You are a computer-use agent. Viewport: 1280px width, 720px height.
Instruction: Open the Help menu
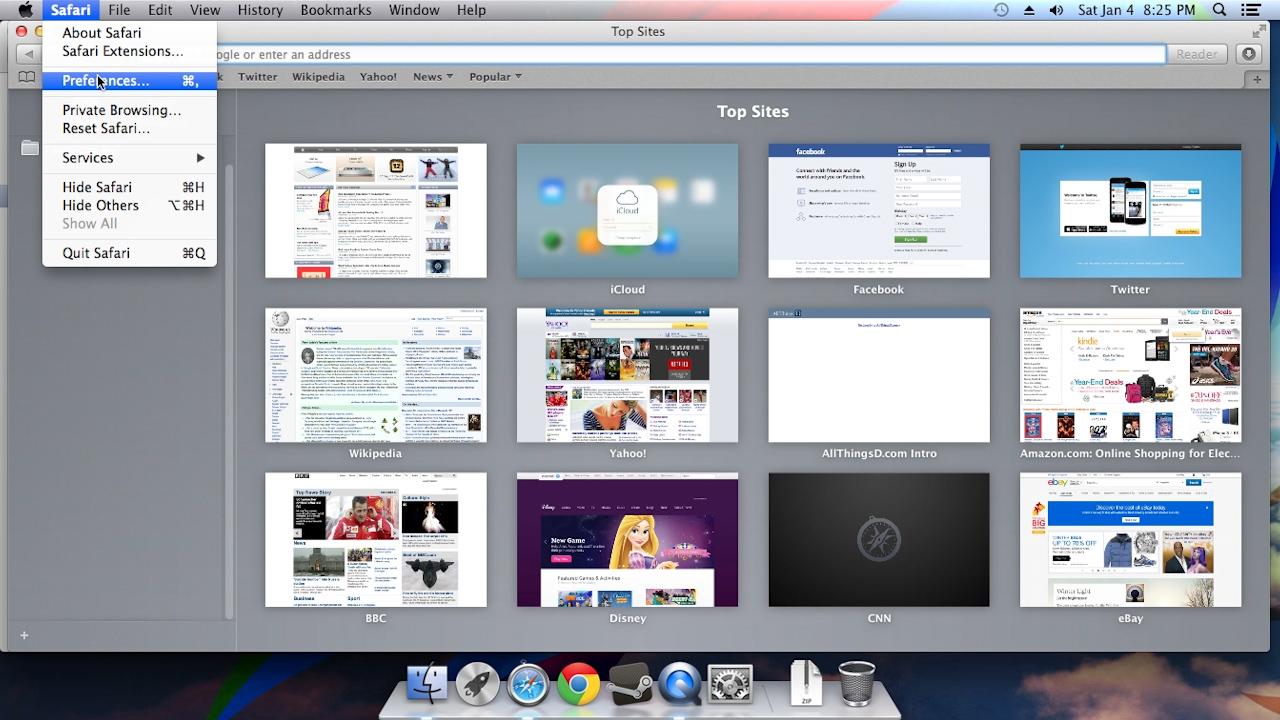(x=471, y=10)
